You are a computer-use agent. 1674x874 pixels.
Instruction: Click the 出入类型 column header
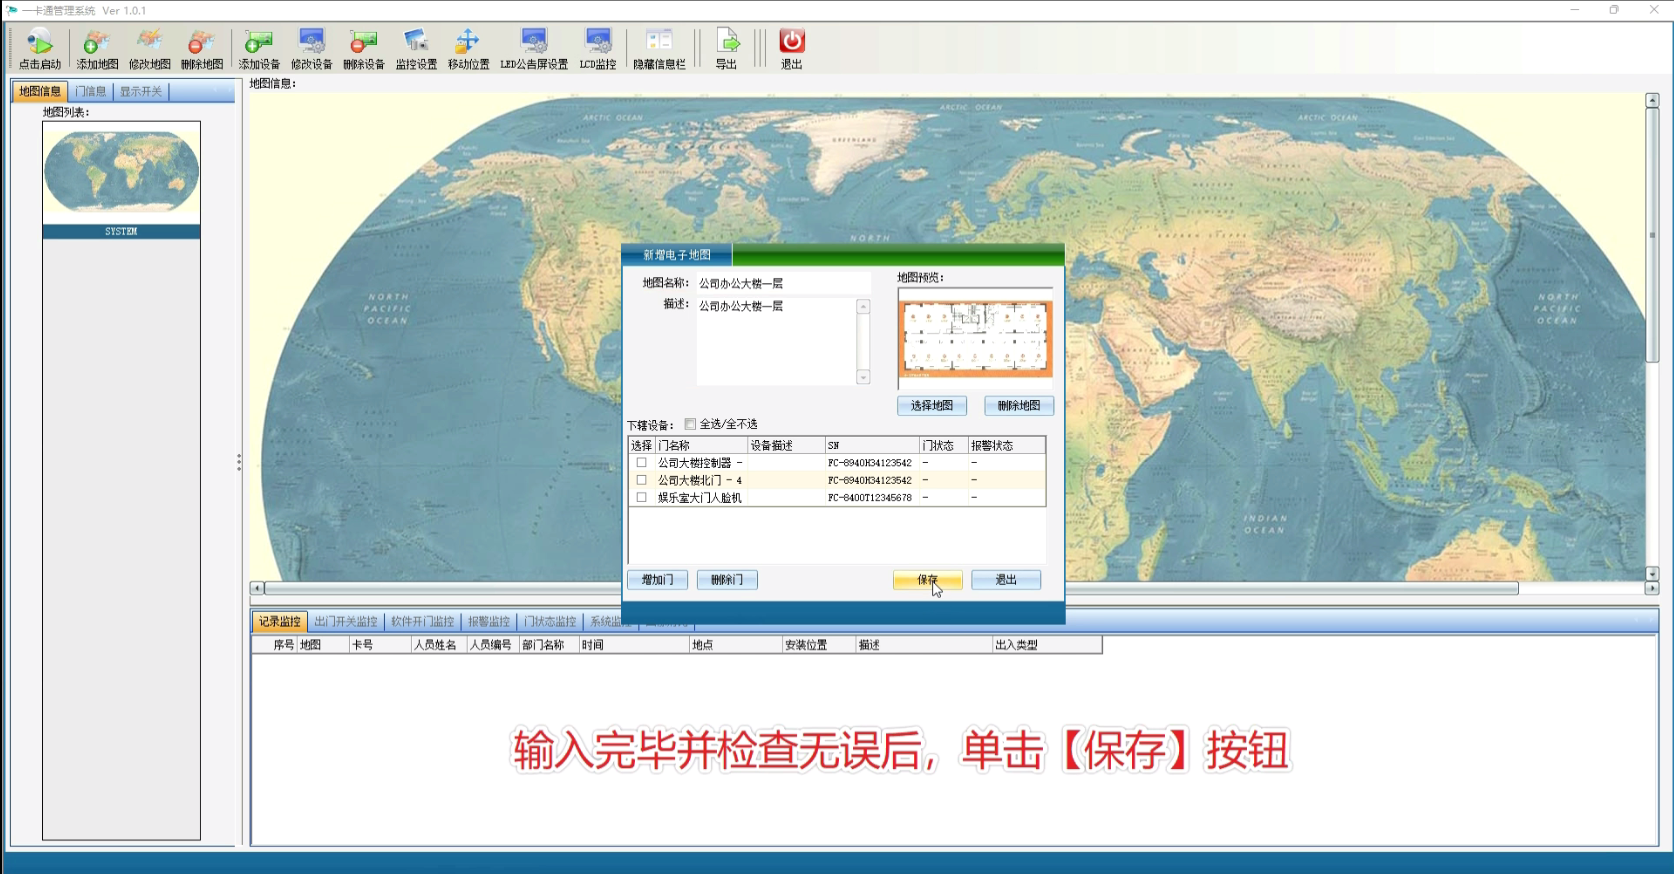point(1047,645)
